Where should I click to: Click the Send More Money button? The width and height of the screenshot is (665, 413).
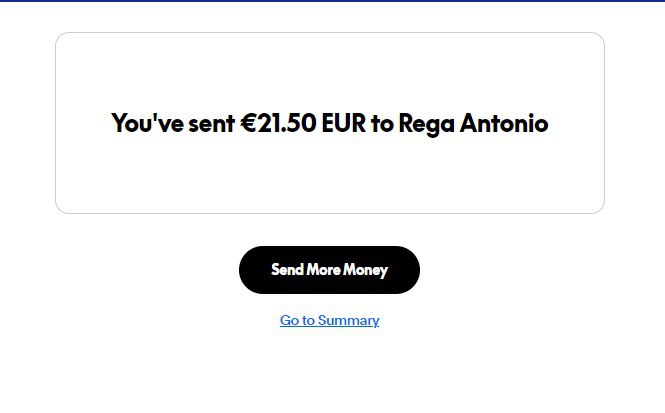click(329, 270)
